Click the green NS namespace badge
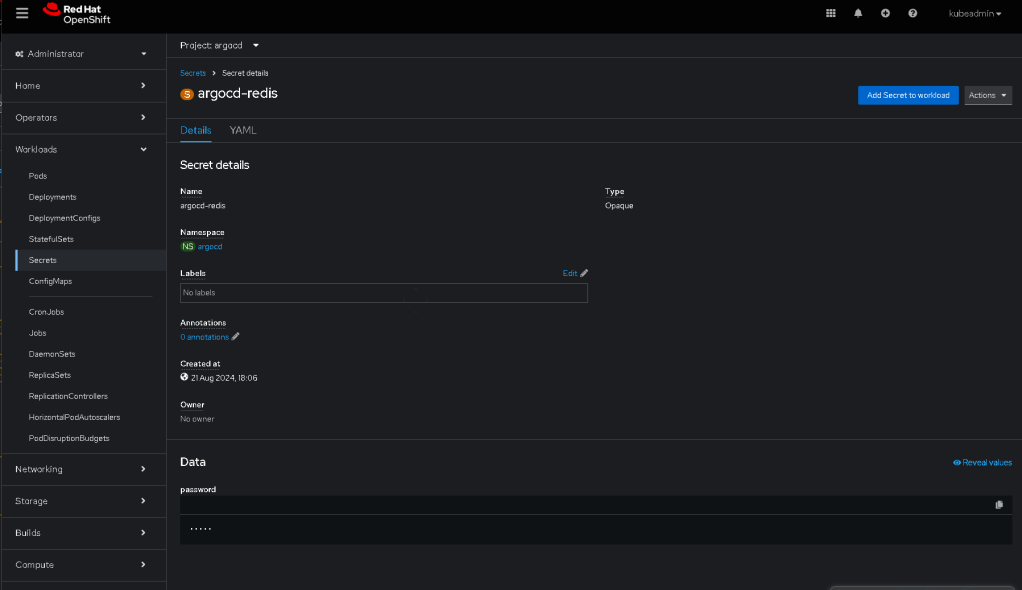1022x590 pixels. [188, 246]
